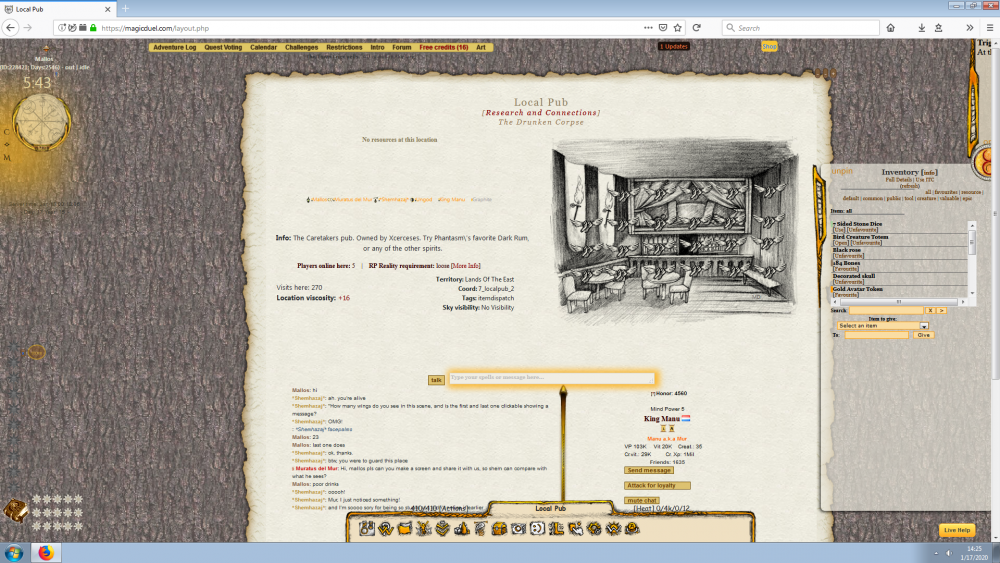Unpin the Inventory panel
1000x563 pixels.
click(842, 171)
